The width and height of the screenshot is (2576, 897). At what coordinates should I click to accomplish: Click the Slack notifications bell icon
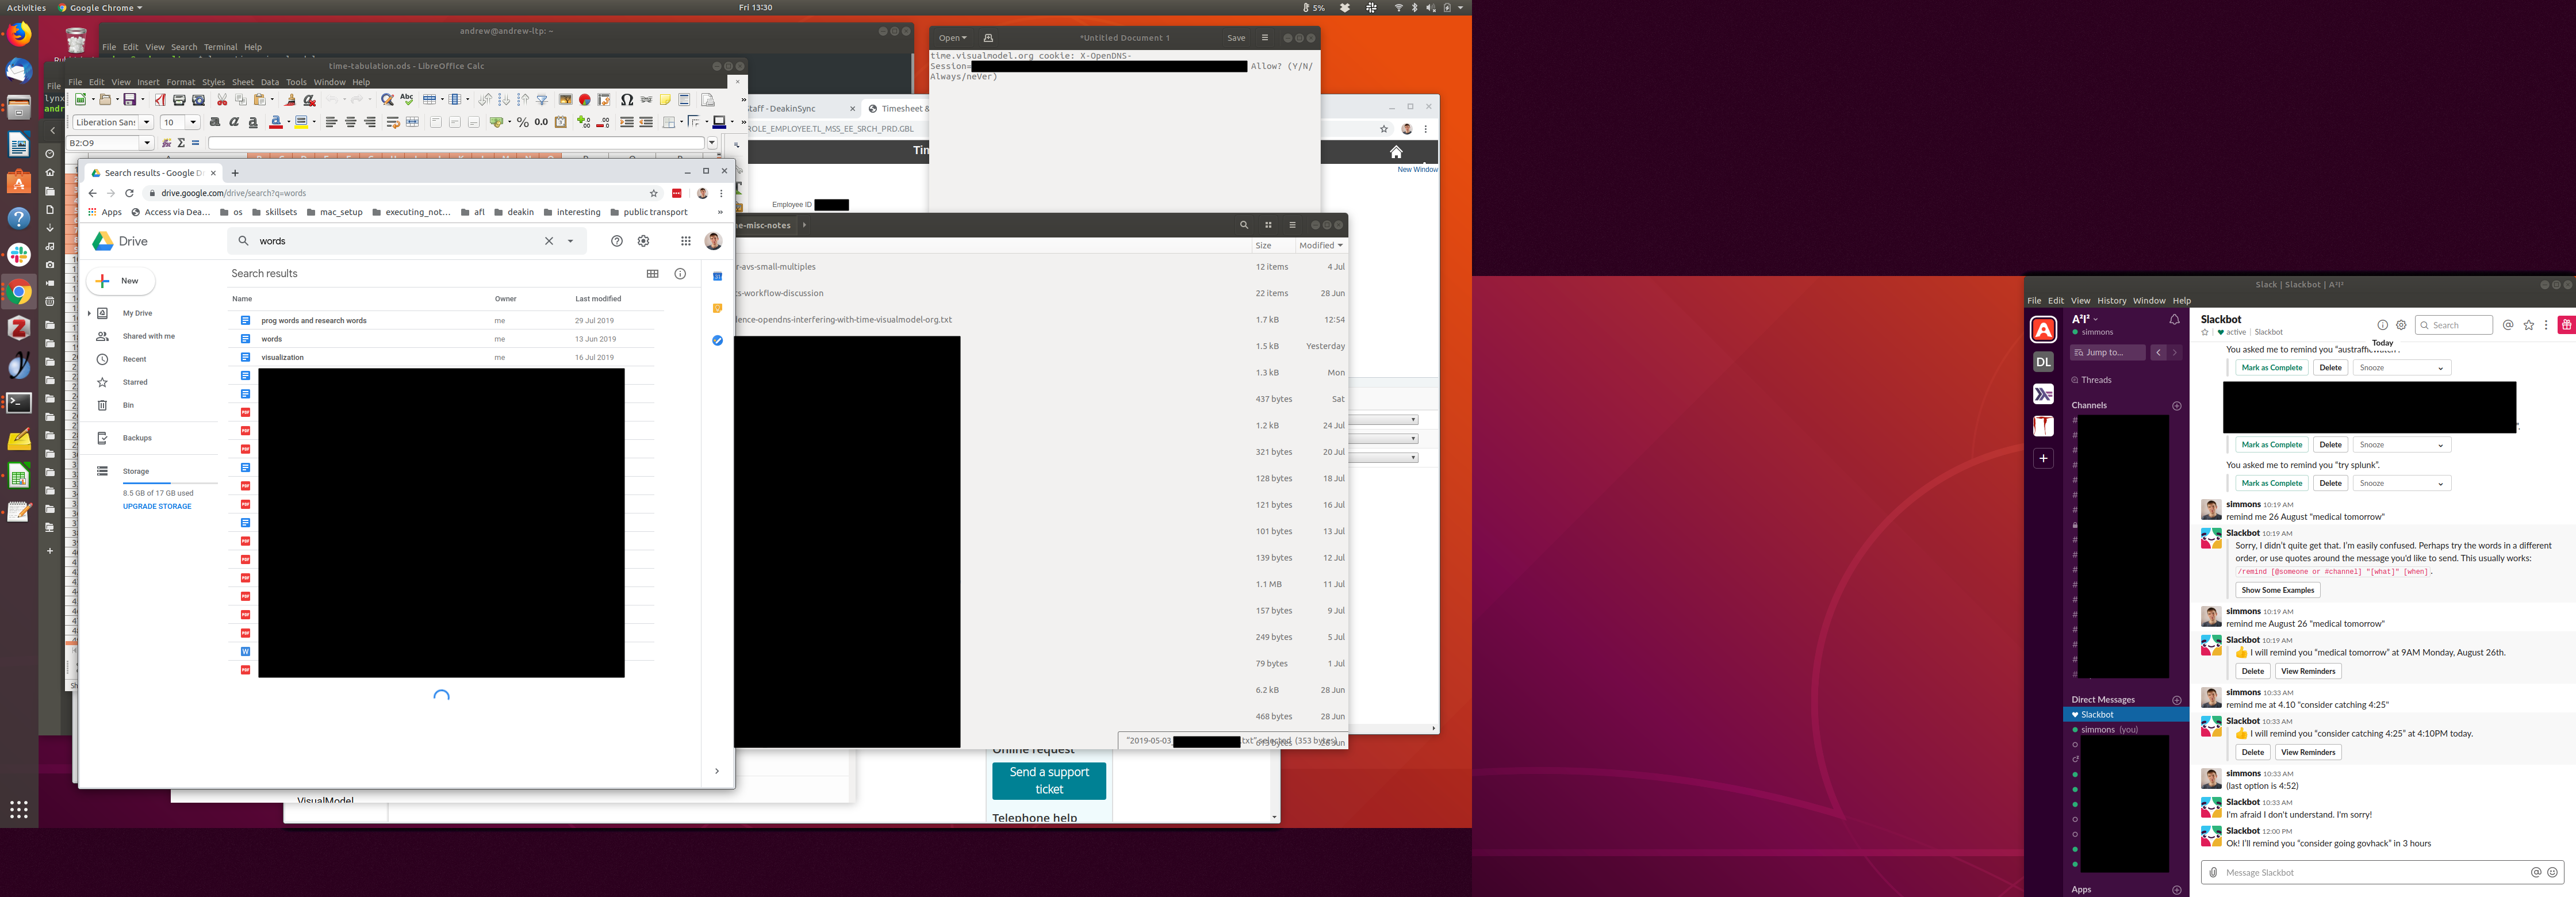click(x=2174, y=320)
